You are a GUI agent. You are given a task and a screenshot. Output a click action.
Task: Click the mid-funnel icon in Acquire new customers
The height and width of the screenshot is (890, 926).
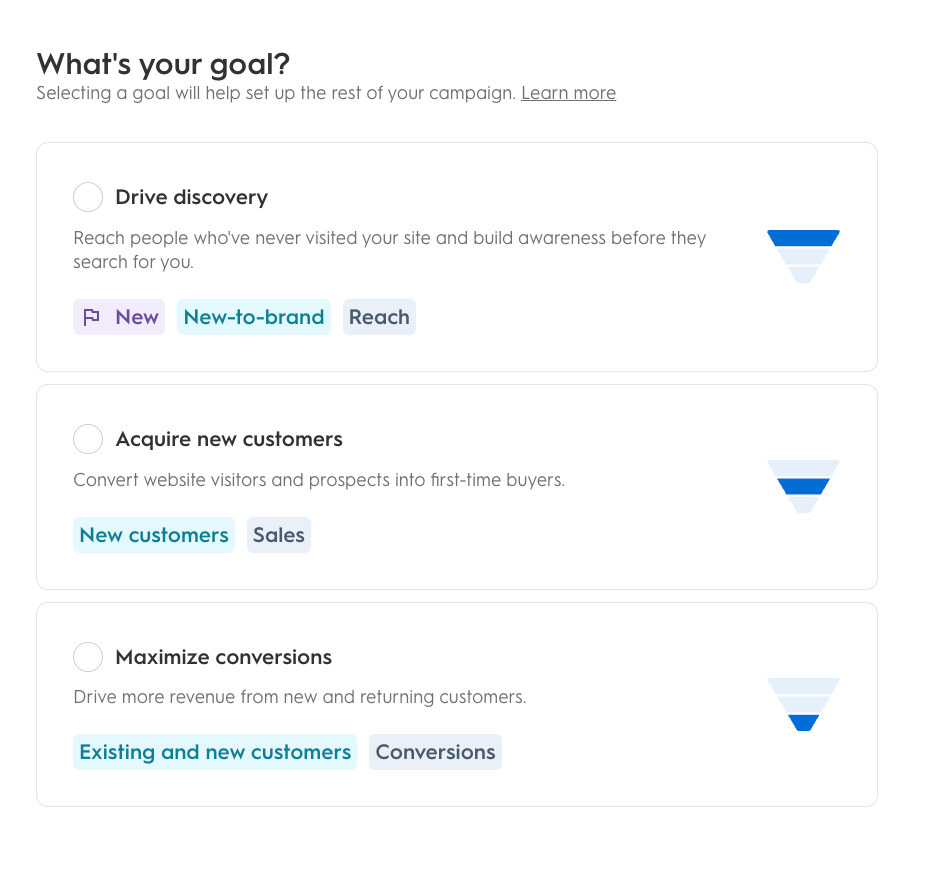tap(803, 487)
